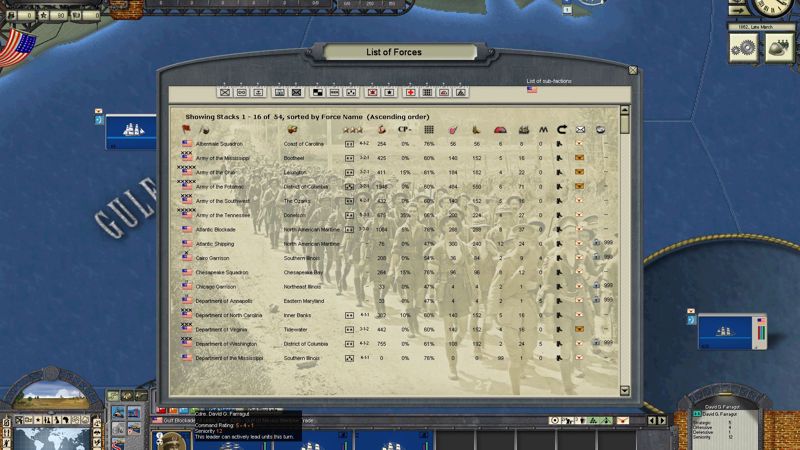Screen dimensions: 800x450
Task: Open the gears options button
Action: click(743, 48)
